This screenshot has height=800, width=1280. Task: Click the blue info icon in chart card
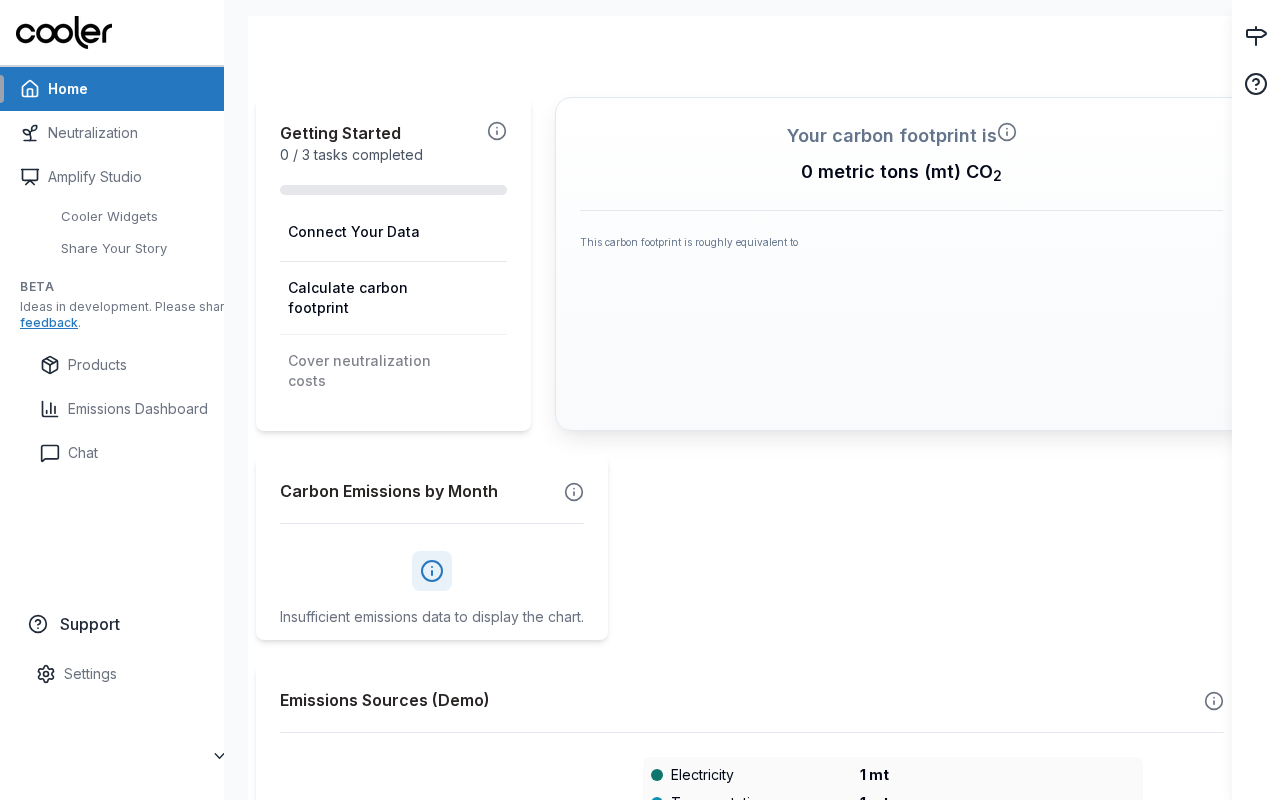tap(432, 571)
